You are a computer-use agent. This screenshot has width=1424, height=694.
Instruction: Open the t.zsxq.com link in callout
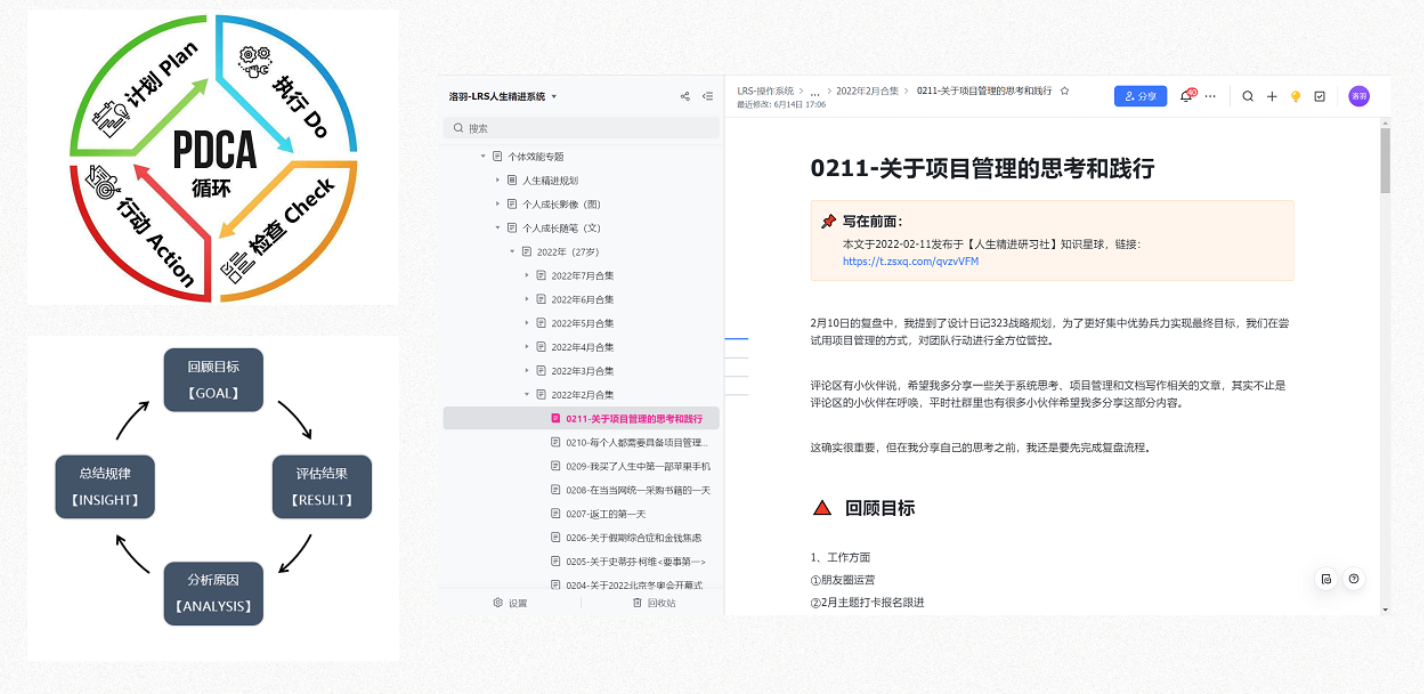click(911, 262)
